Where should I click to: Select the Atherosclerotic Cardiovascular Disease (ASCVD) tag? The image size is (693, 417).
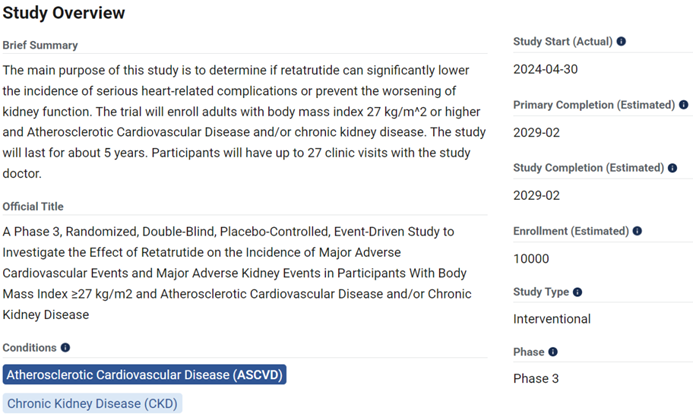click(x=145, y=375)
